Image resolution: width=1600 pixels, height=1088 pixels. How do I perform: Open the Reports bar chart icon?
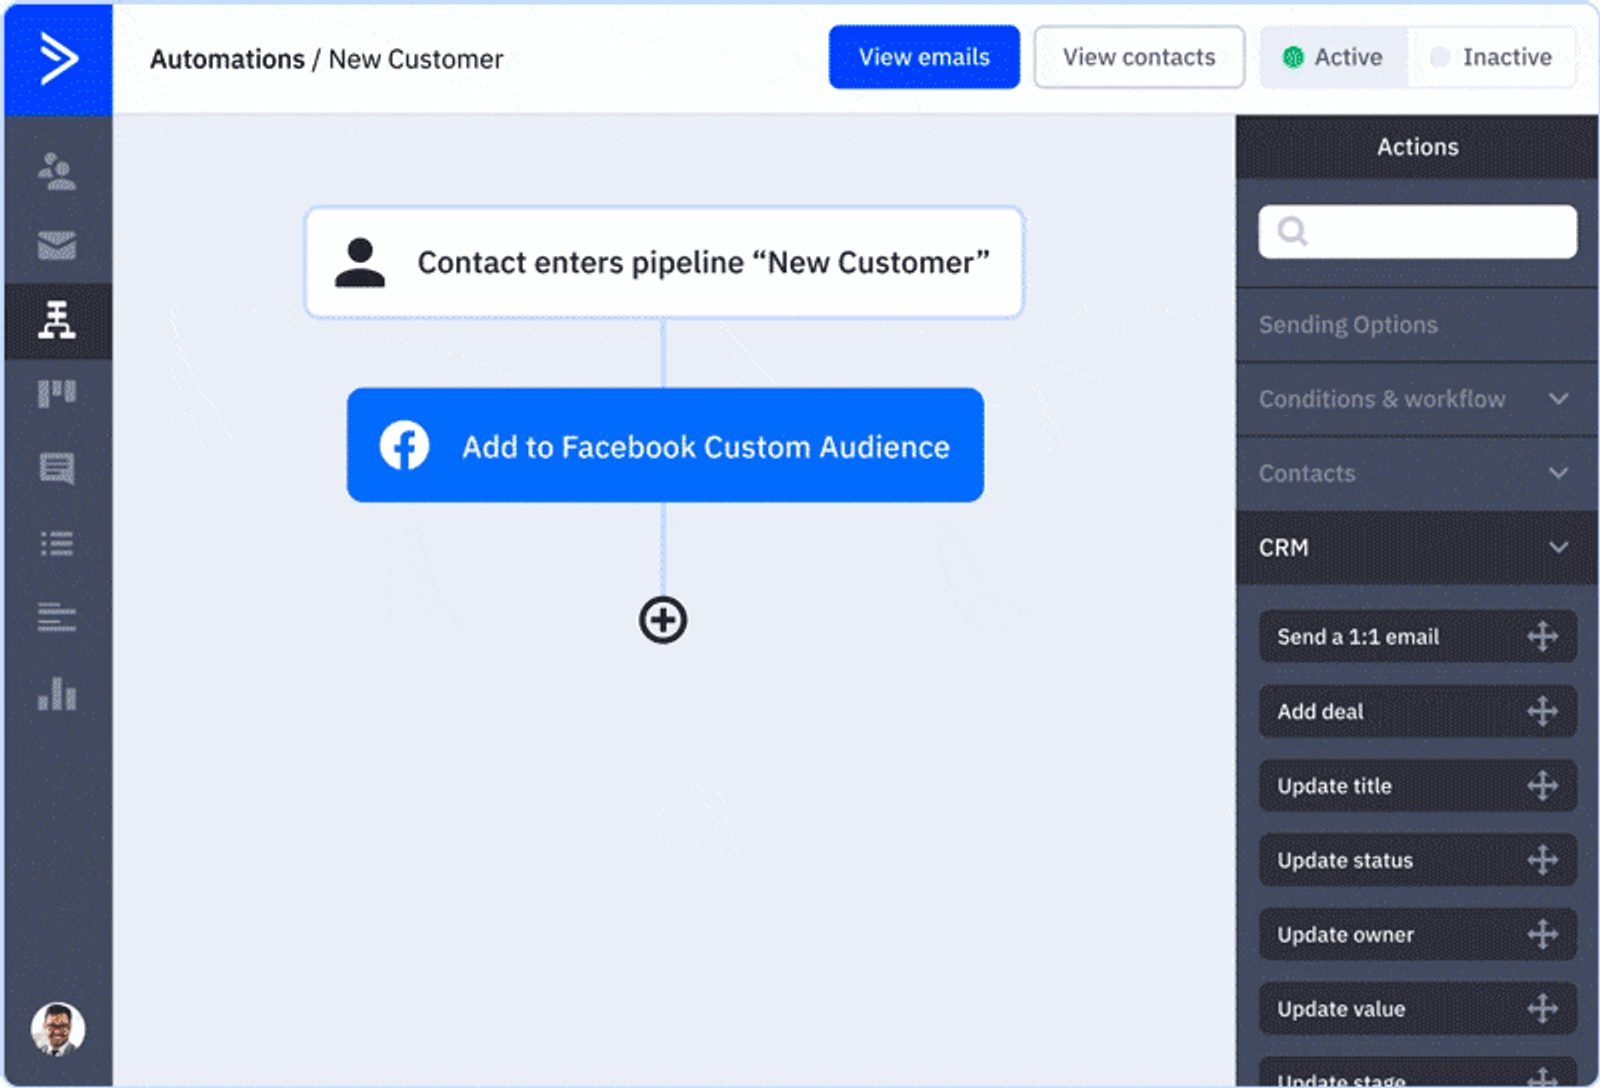click(57, 693)
